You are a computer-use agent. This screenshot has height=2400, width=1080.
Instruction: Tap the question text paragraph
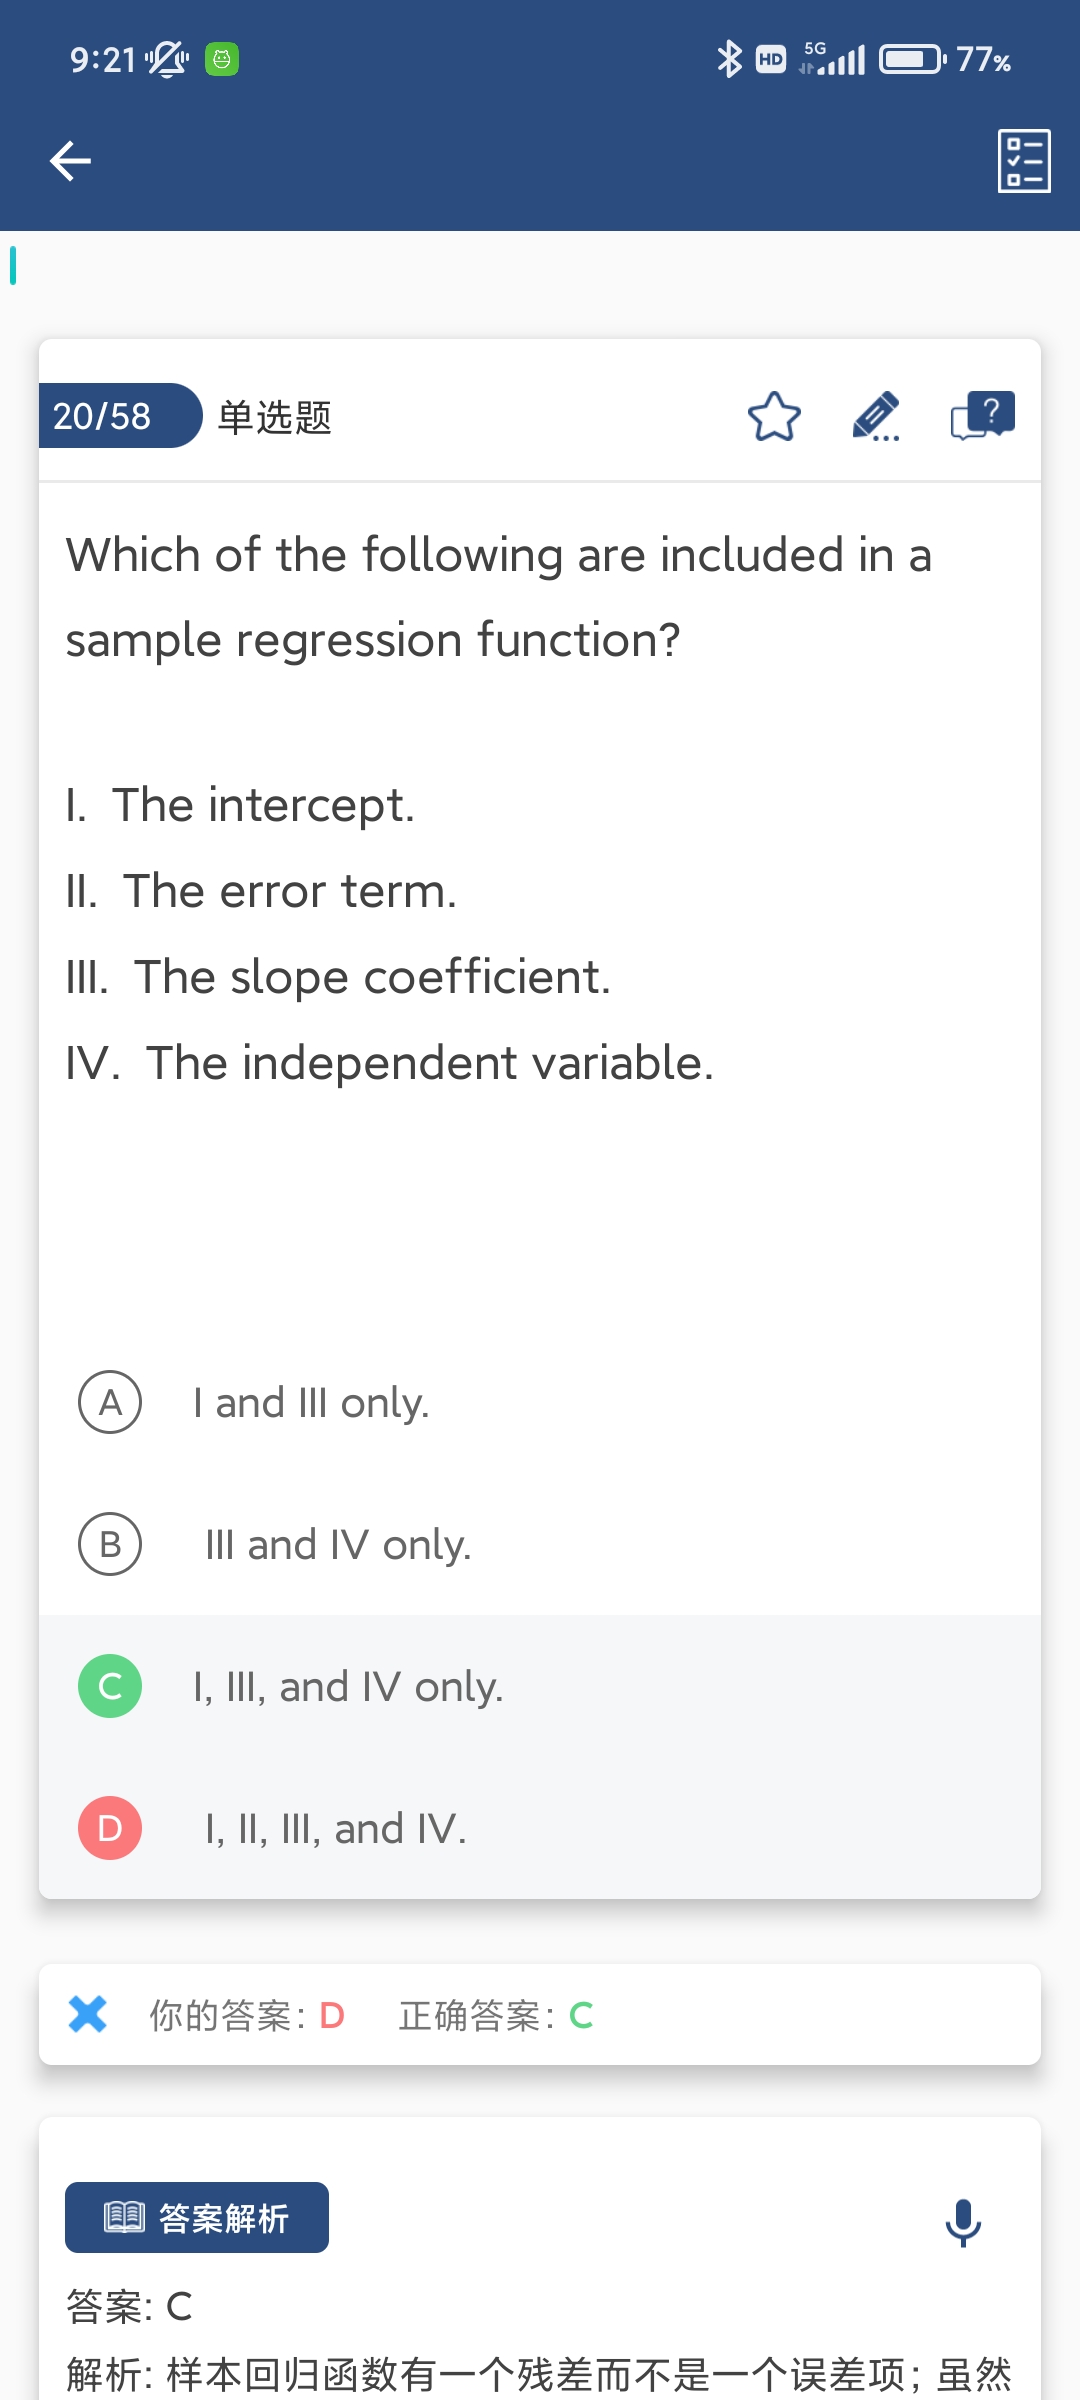click(498, 597)
